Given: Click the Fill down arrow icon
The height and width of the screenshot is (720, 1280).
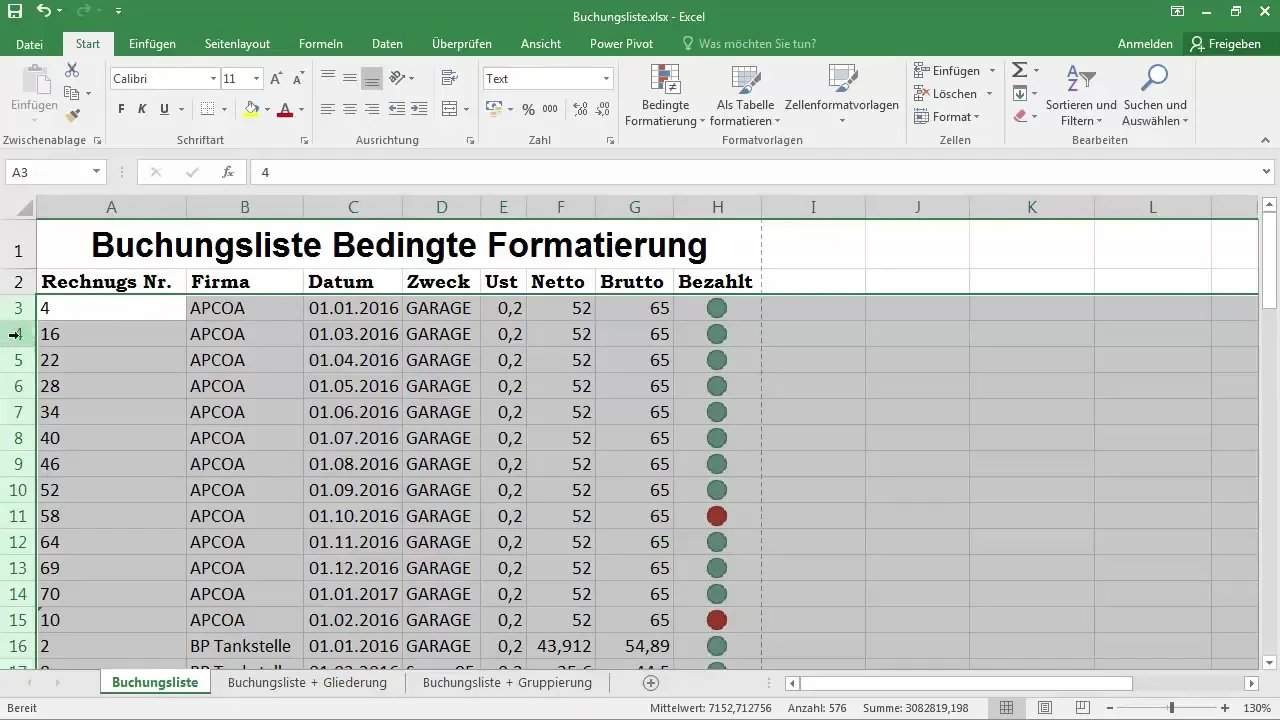Looking at the screenshot, I should 1019,93.
